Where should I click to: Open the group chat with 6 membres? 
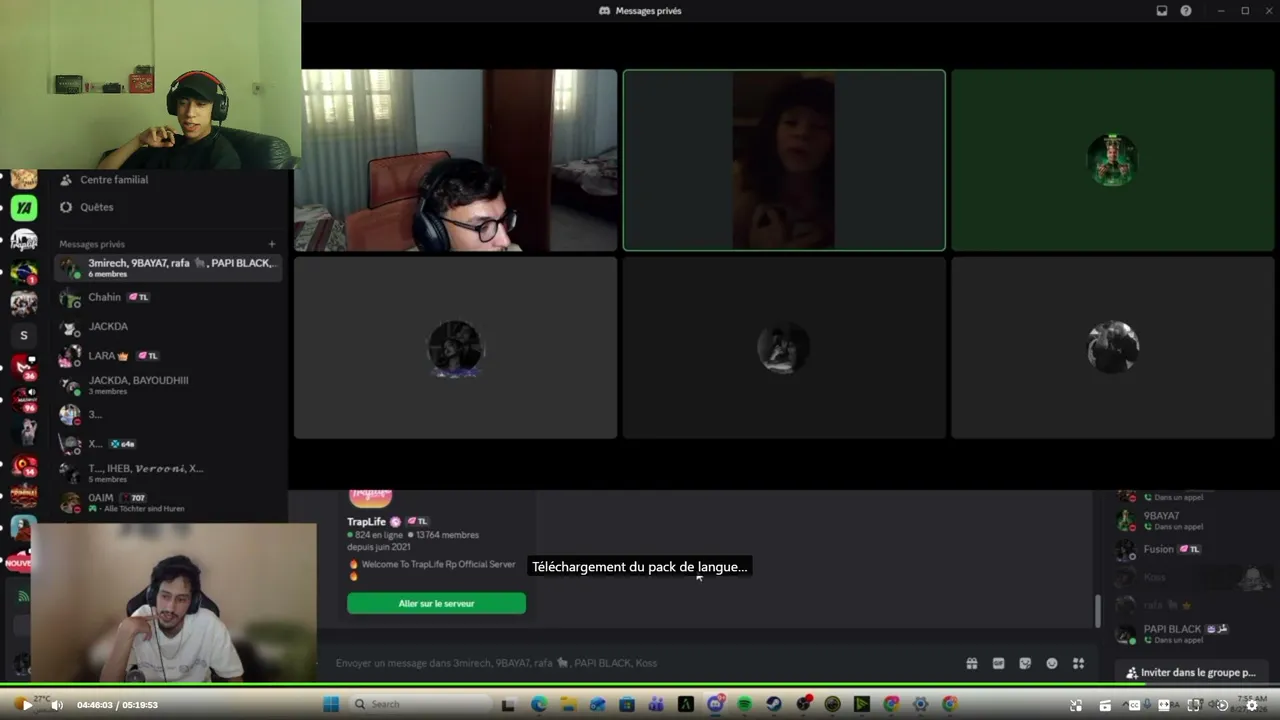tap(168, 268)
